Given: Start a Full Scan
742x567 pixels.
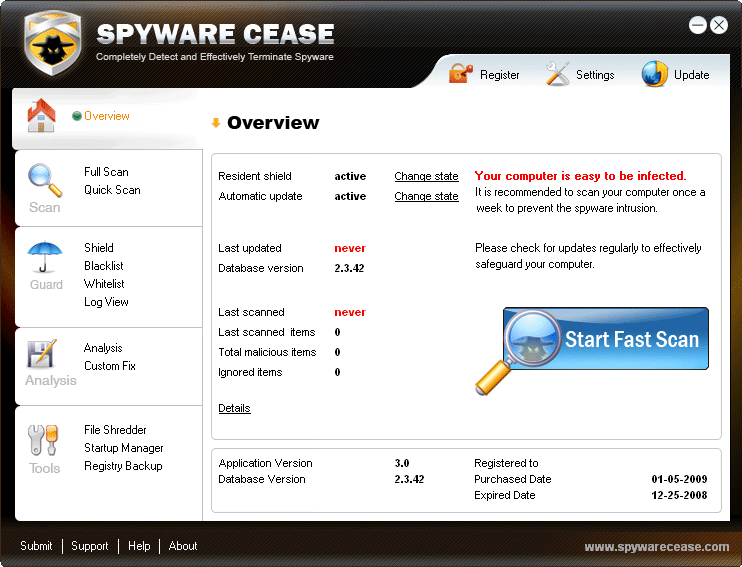Looking at the screenshot, I should (x=106, y=172).
